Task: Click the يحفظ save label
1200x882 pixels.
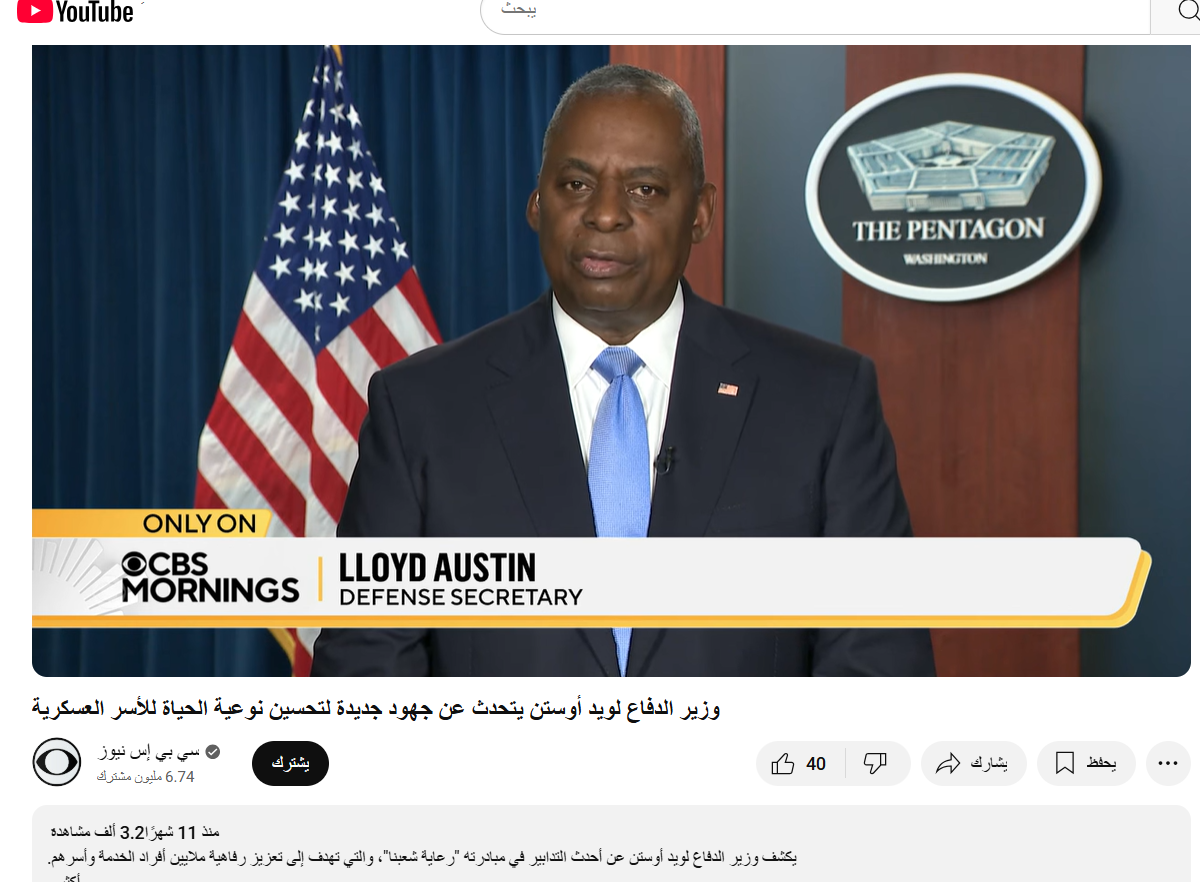Action: 1100,764
